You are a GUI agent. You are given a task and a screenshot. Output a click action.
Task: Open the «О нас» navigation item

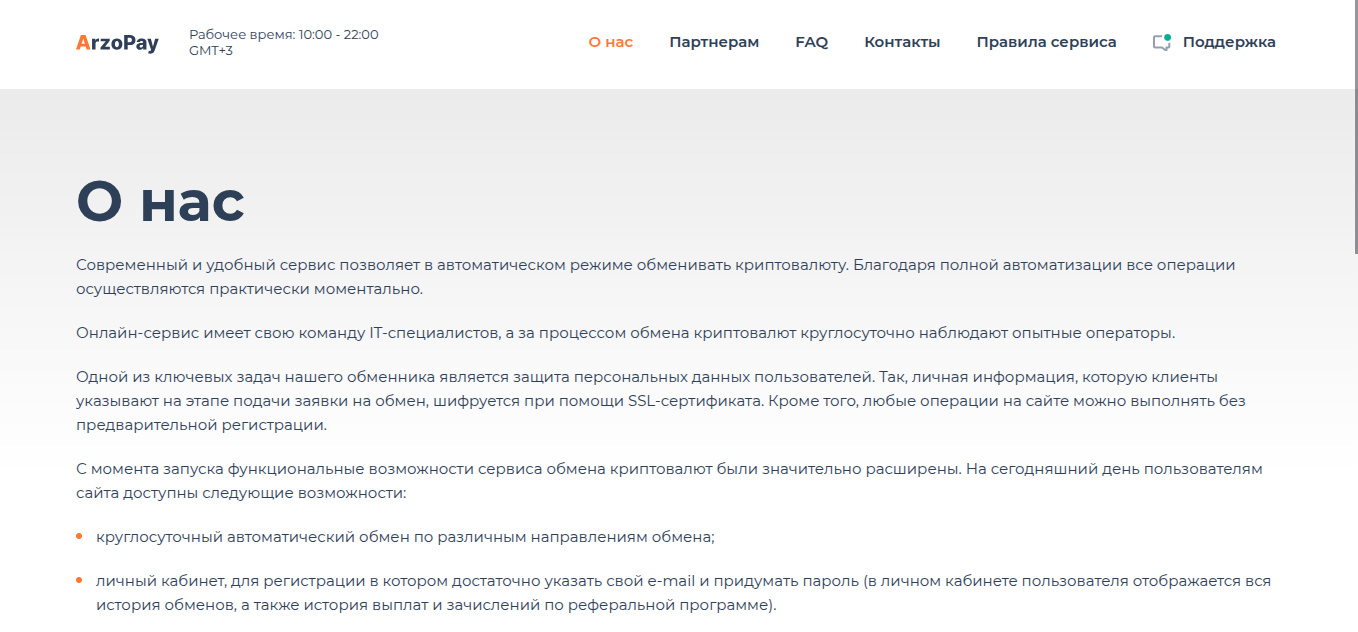(x=610, y=42)
